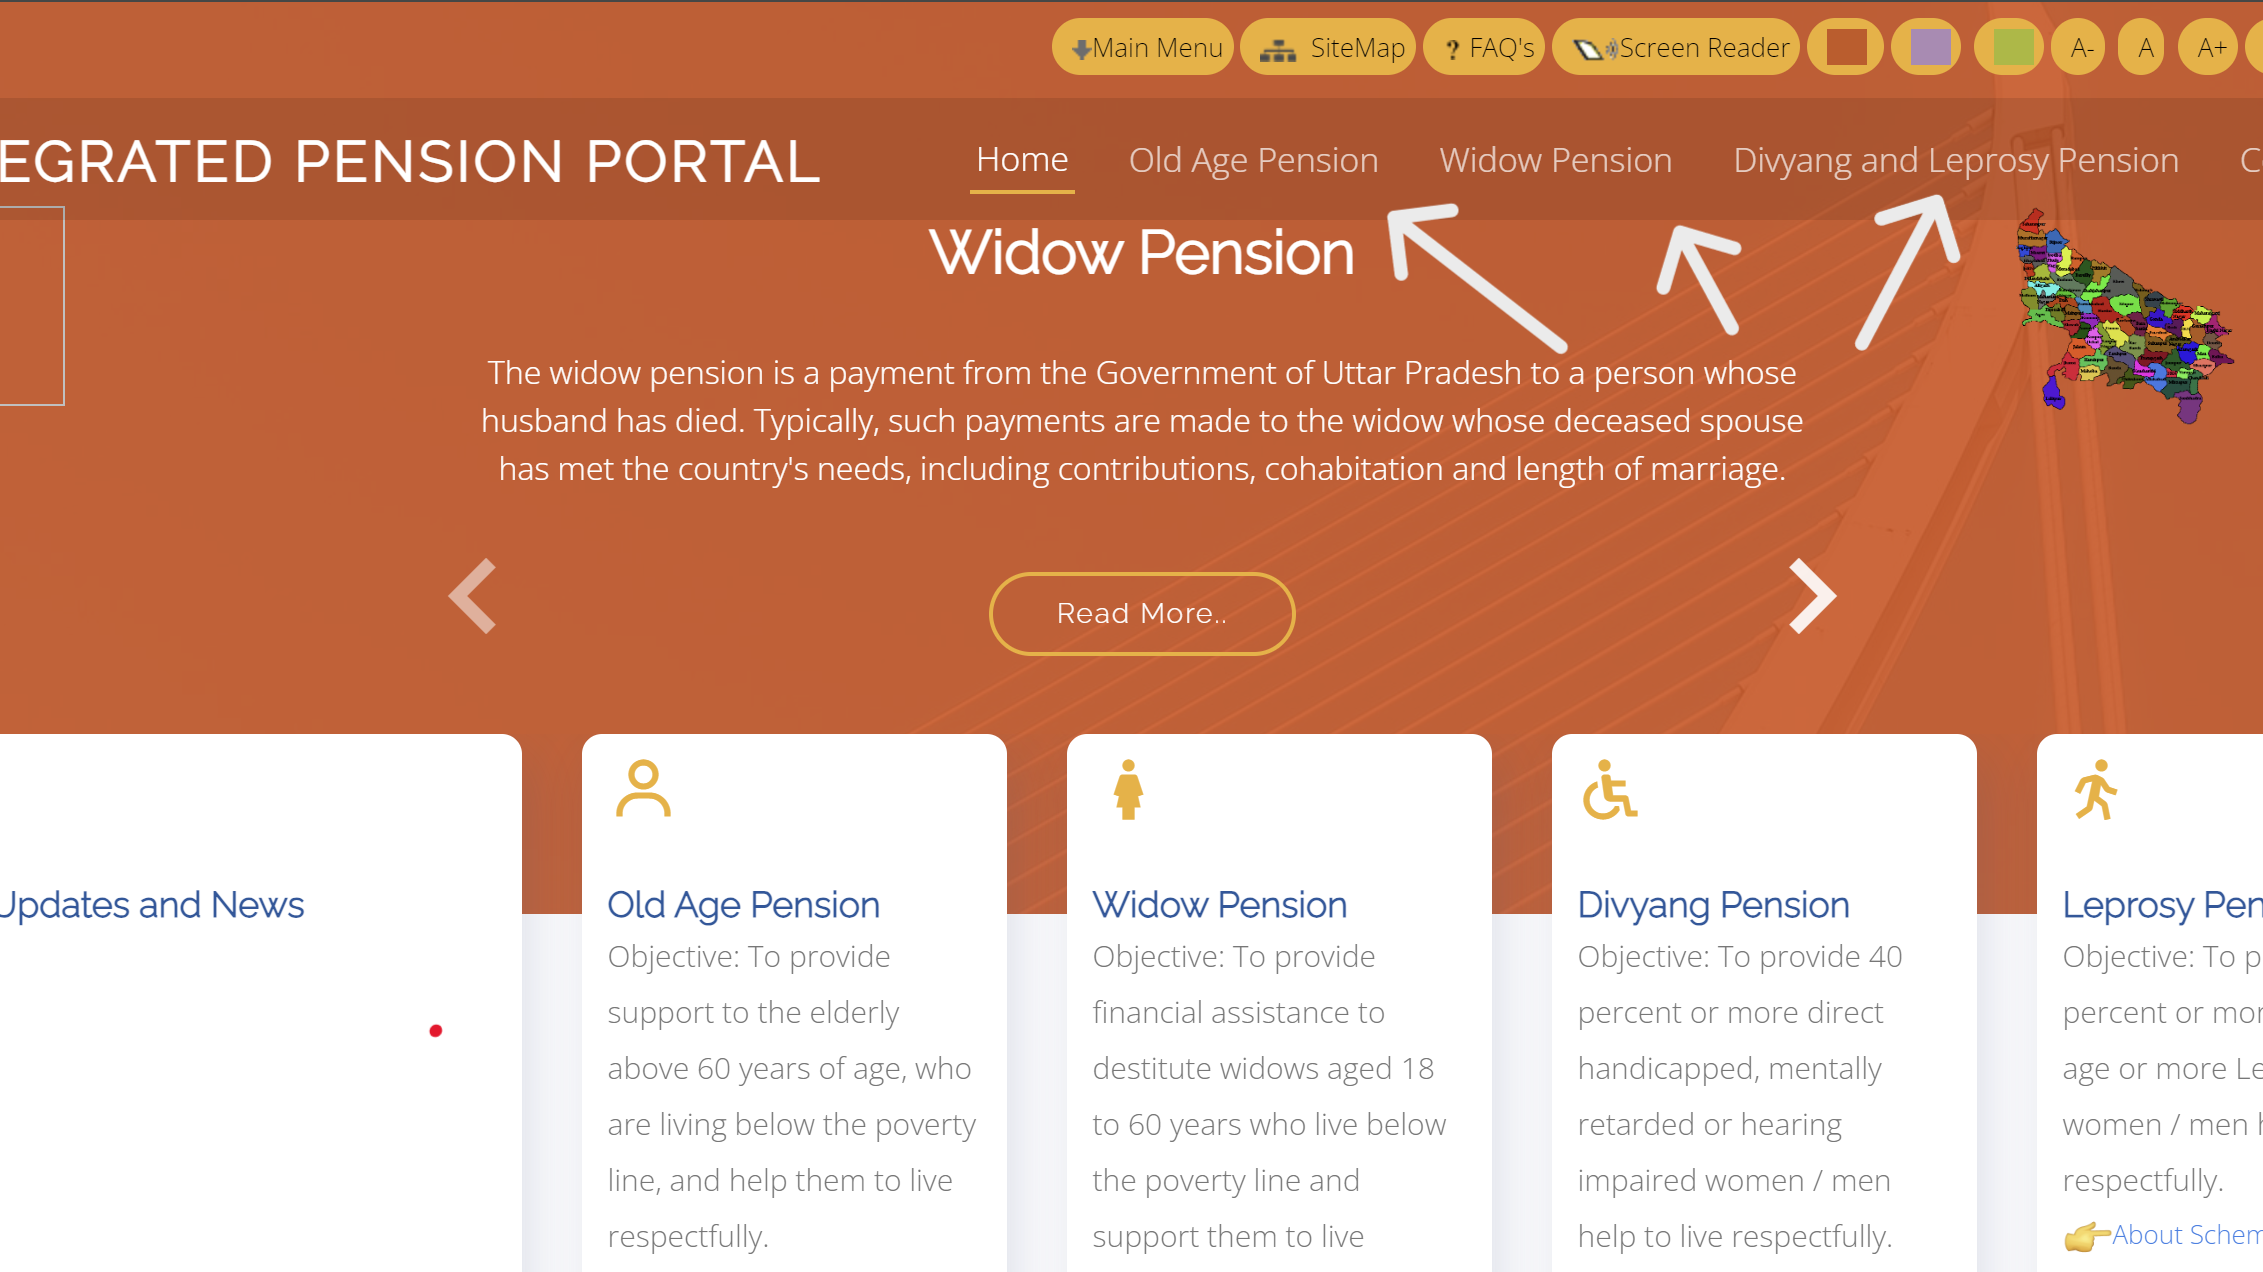Select the A+ font size option
This screenshot has width=2263, height=1272.
(x=2209, y=47)
